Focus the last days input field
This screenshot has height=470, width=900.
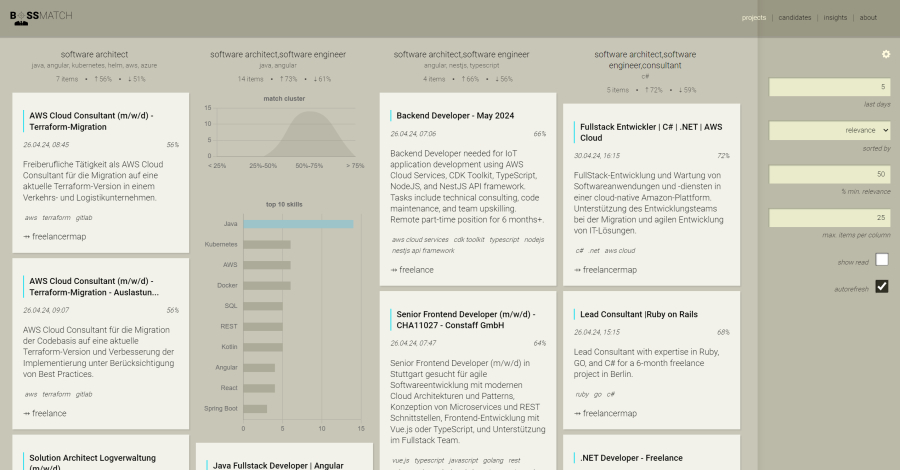(x=829, y=87)
